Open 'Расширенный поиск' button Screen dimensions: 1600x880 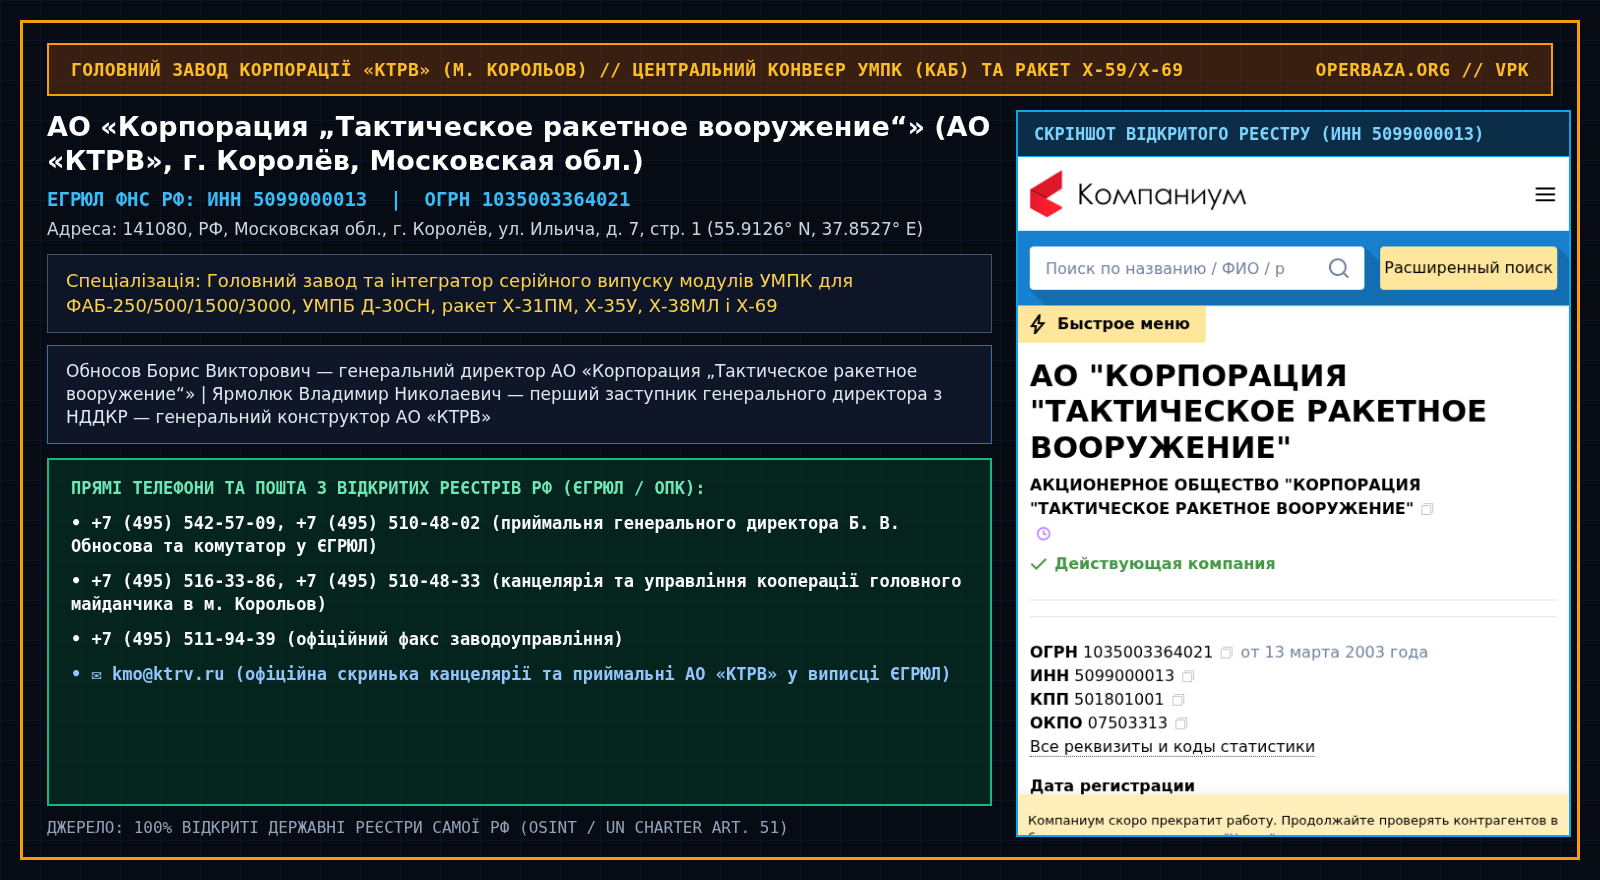(x=1468, y=268)
